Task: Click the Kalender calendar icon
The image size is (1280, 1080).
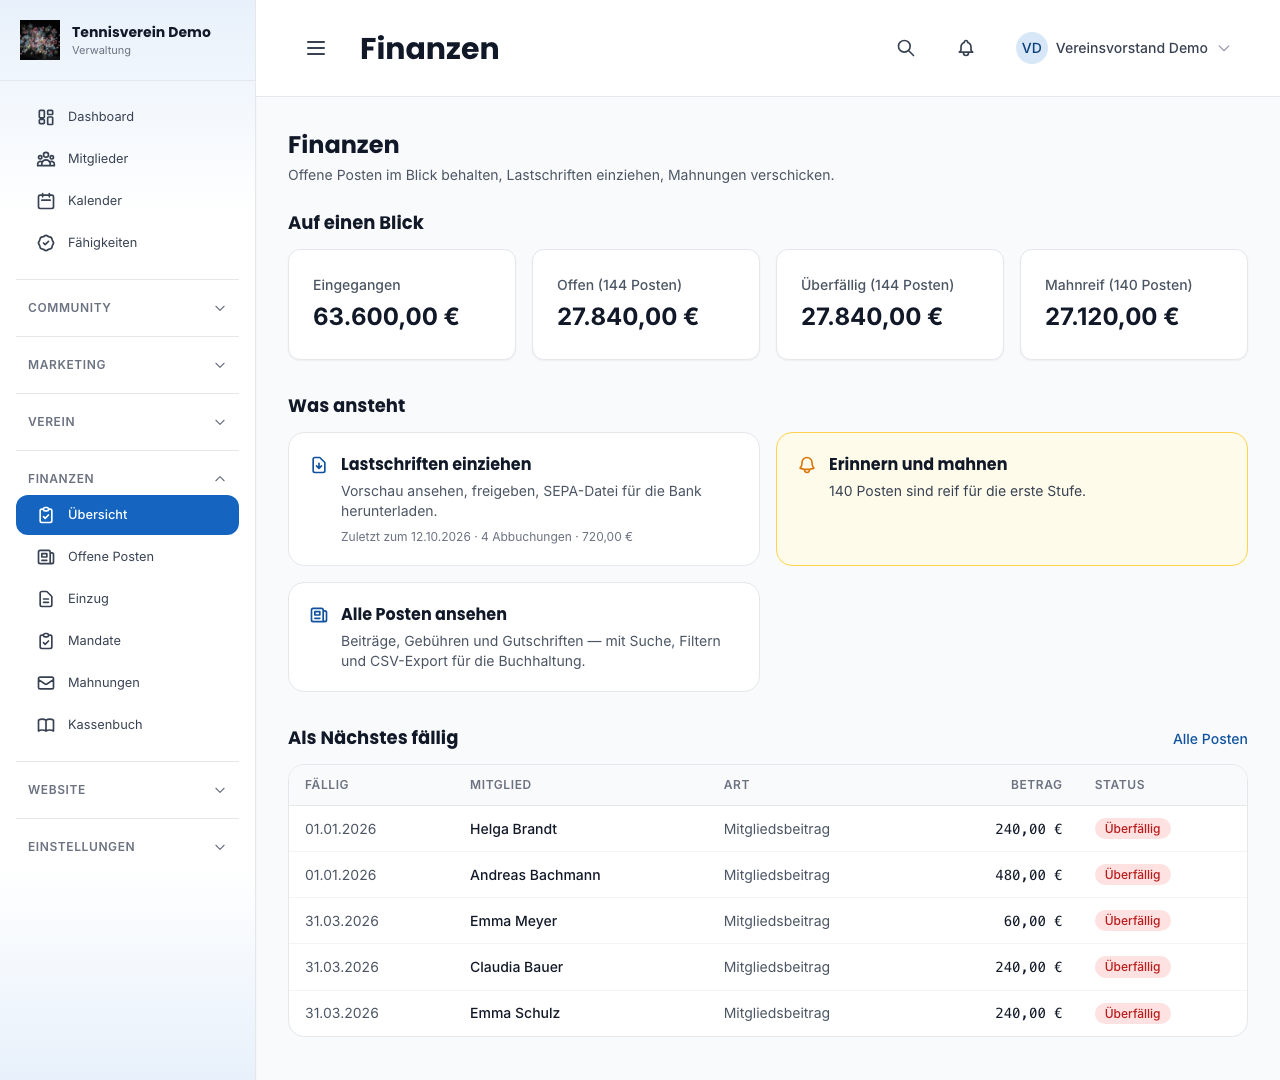Action: point(46,201)
